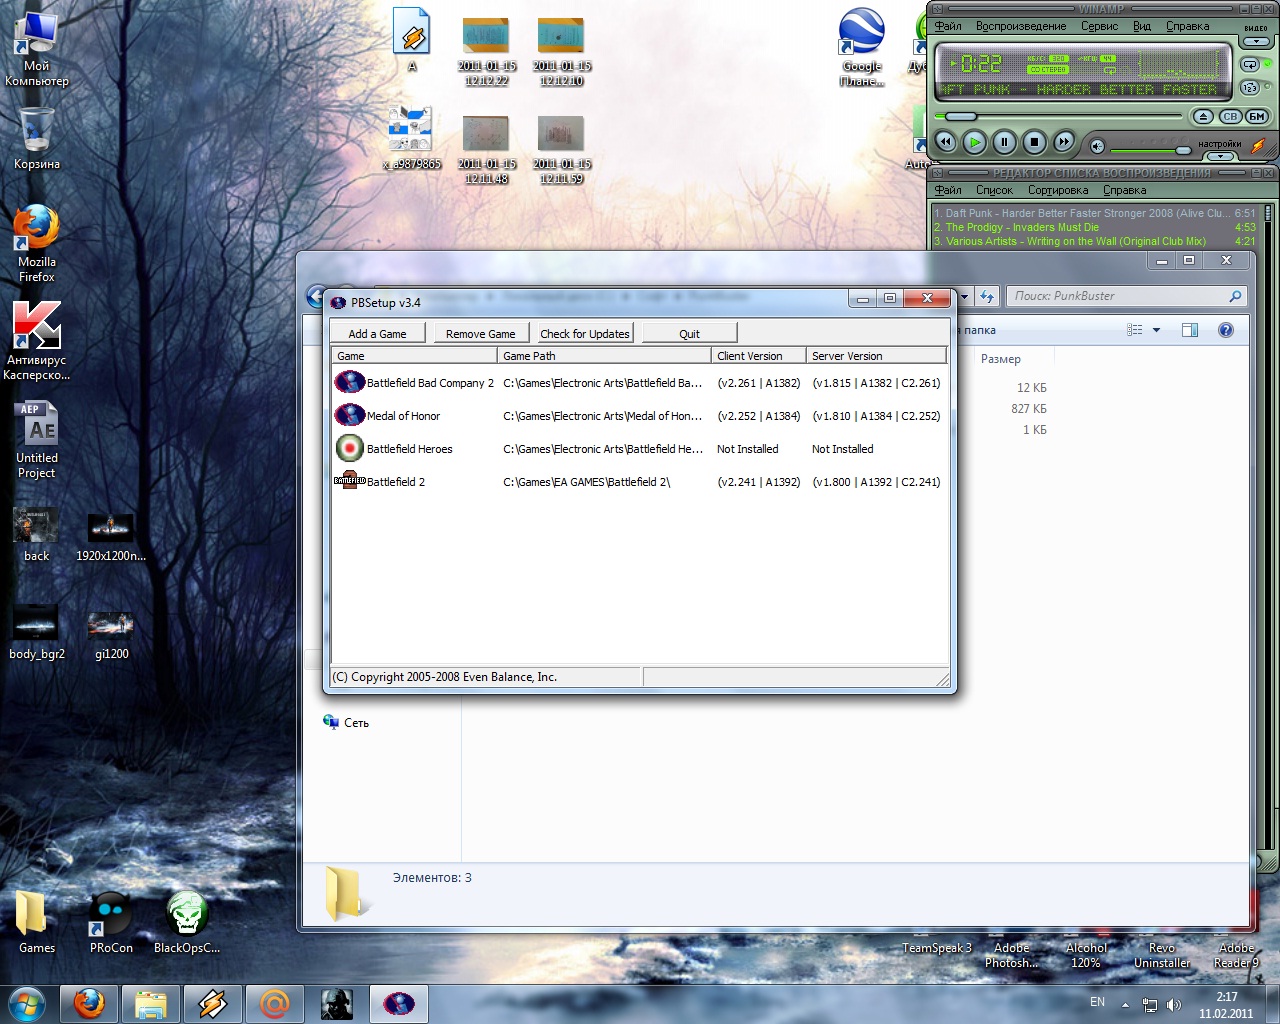Open the Winamp Воспроизведение menu
This screenshot has width=1280, height=1024.
(1021, 26)
